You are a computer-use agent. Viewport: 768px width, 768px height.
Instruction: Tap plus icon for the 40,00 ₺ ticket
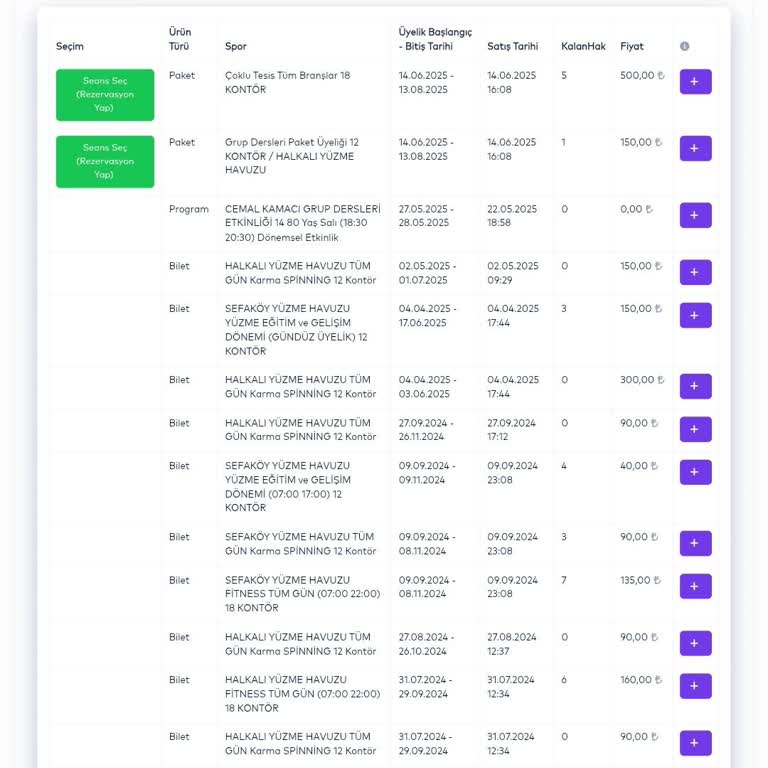coord(695,472)
